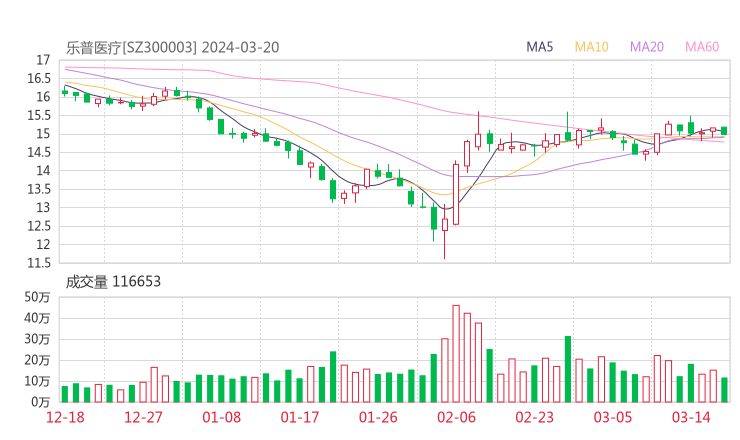Click the 12-27 date label
This screenshot has height=440, width=740.
click(x=143, y=417)
